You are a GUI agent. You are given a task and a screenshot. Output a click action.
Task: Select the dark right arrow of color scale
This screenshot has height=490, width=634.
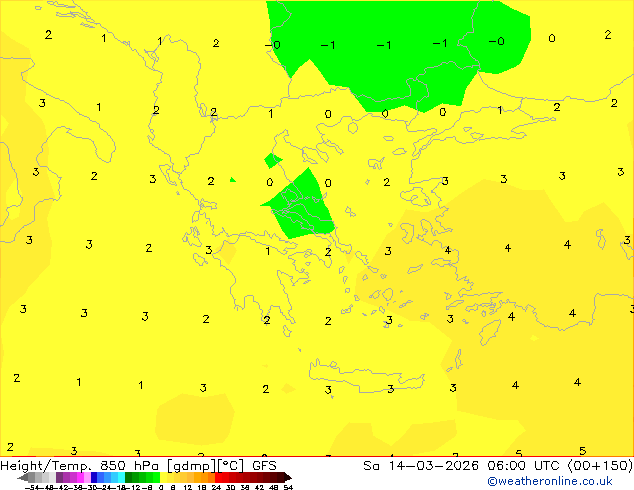[x=288, y=477]
